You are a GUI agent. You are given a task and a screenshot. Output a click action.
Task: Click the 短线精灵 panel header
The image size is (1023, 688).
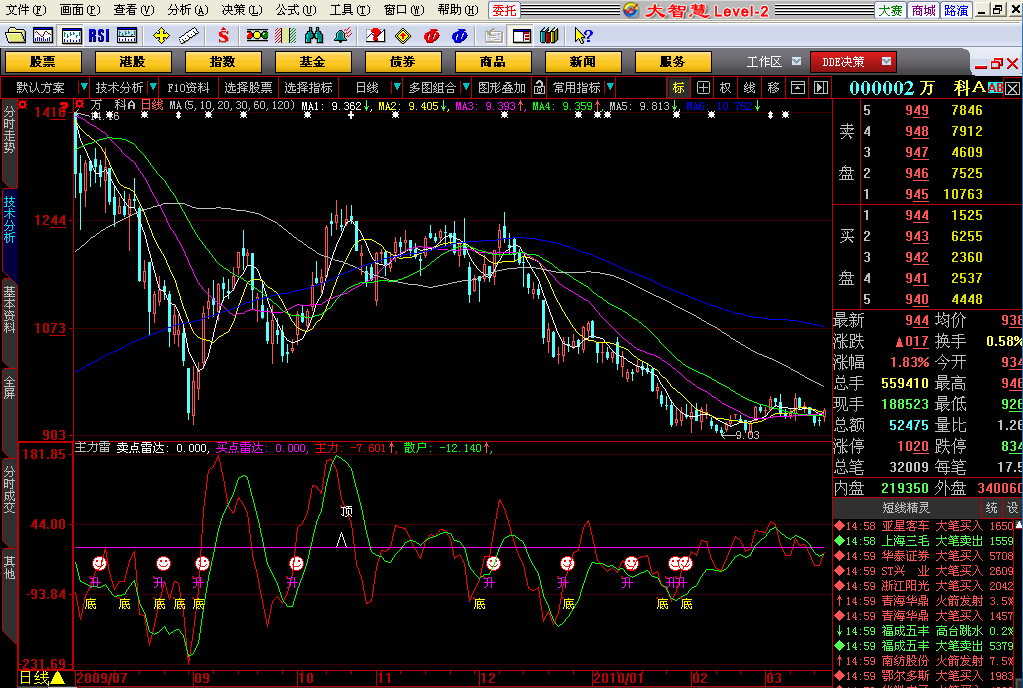pyautogui.click(x=907, y=508)
